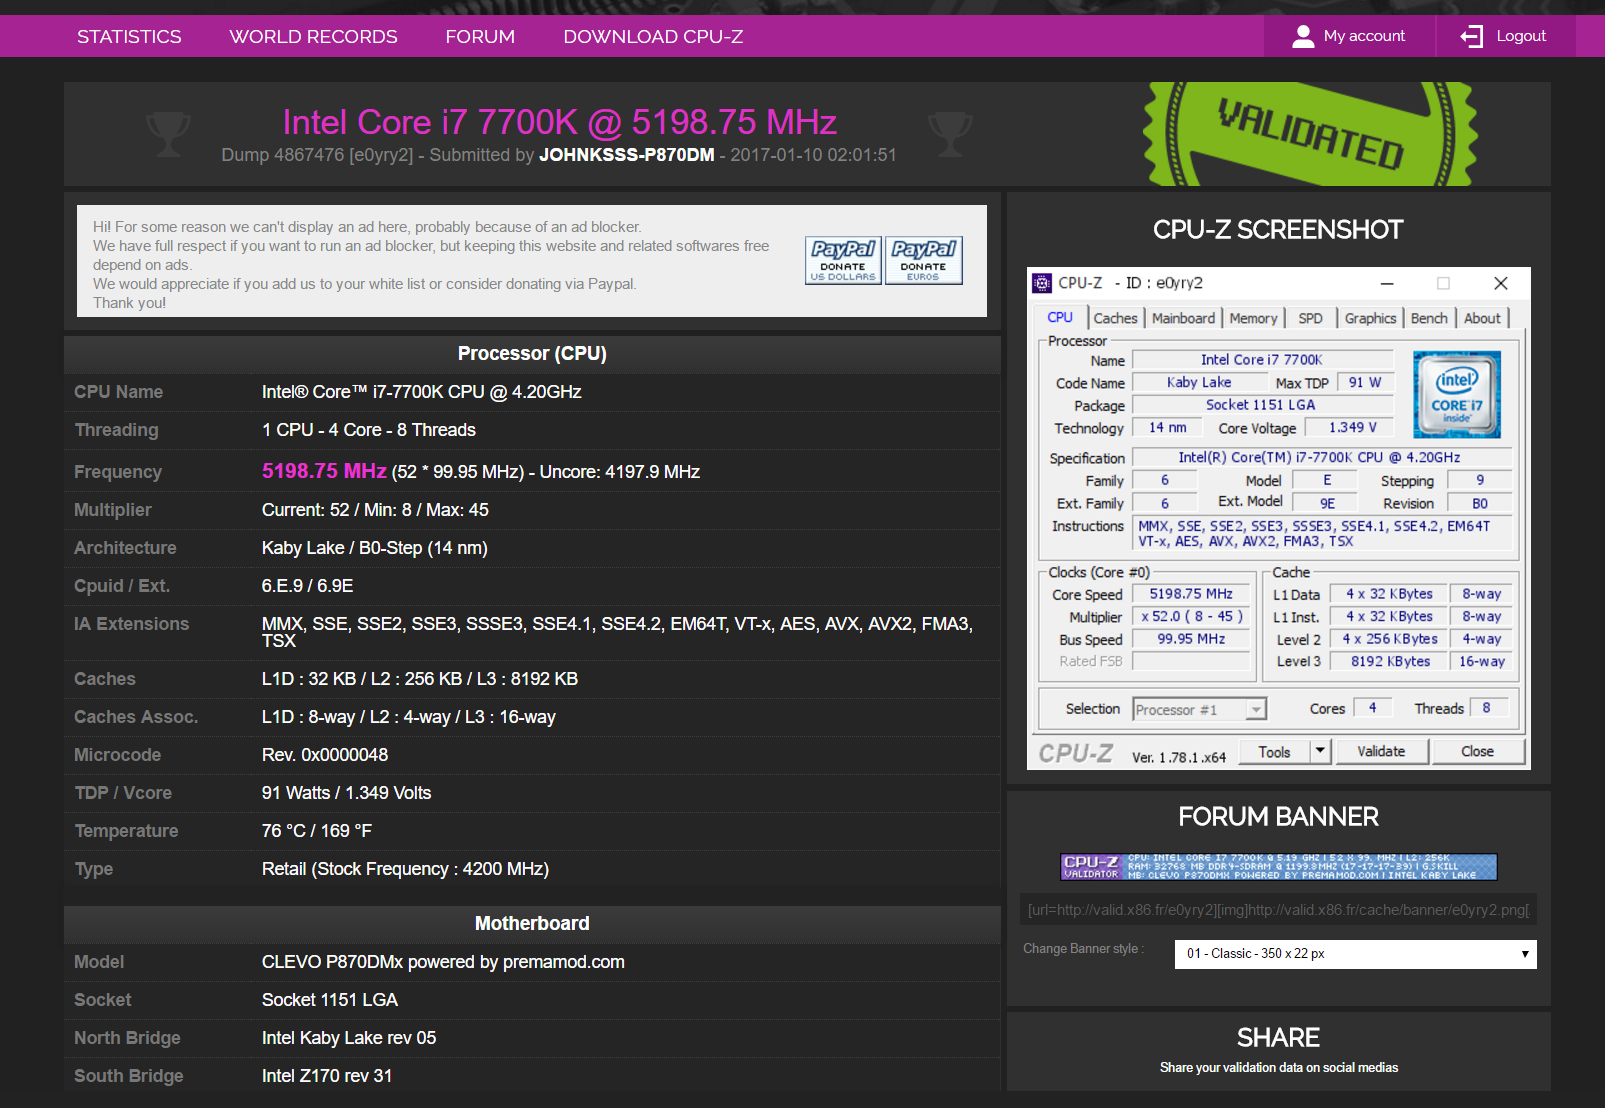
Task: Click the Caches Assoc. value L1D : 8-way
Action: [408, 717]
